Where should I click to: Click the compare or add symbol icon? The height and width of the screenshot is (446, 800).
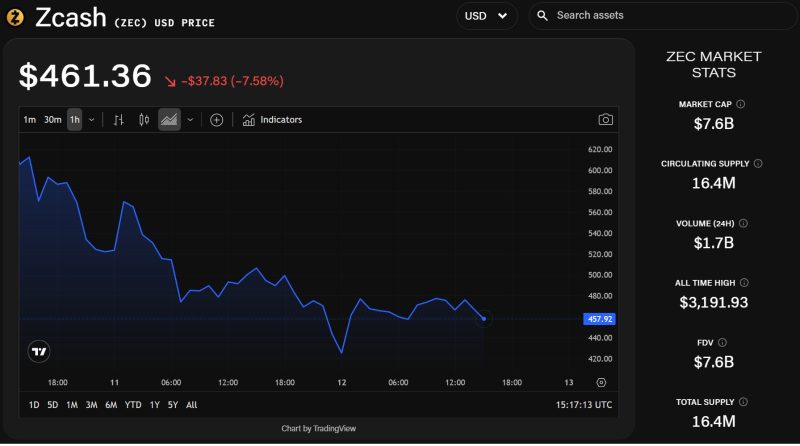coord(216,120)
